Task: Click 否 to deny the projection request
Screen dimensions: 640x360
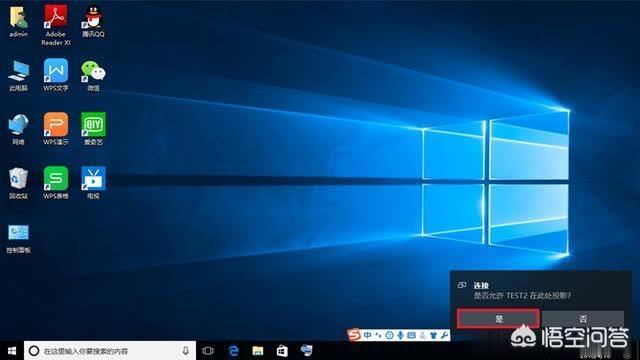Action: click(583, 319)
